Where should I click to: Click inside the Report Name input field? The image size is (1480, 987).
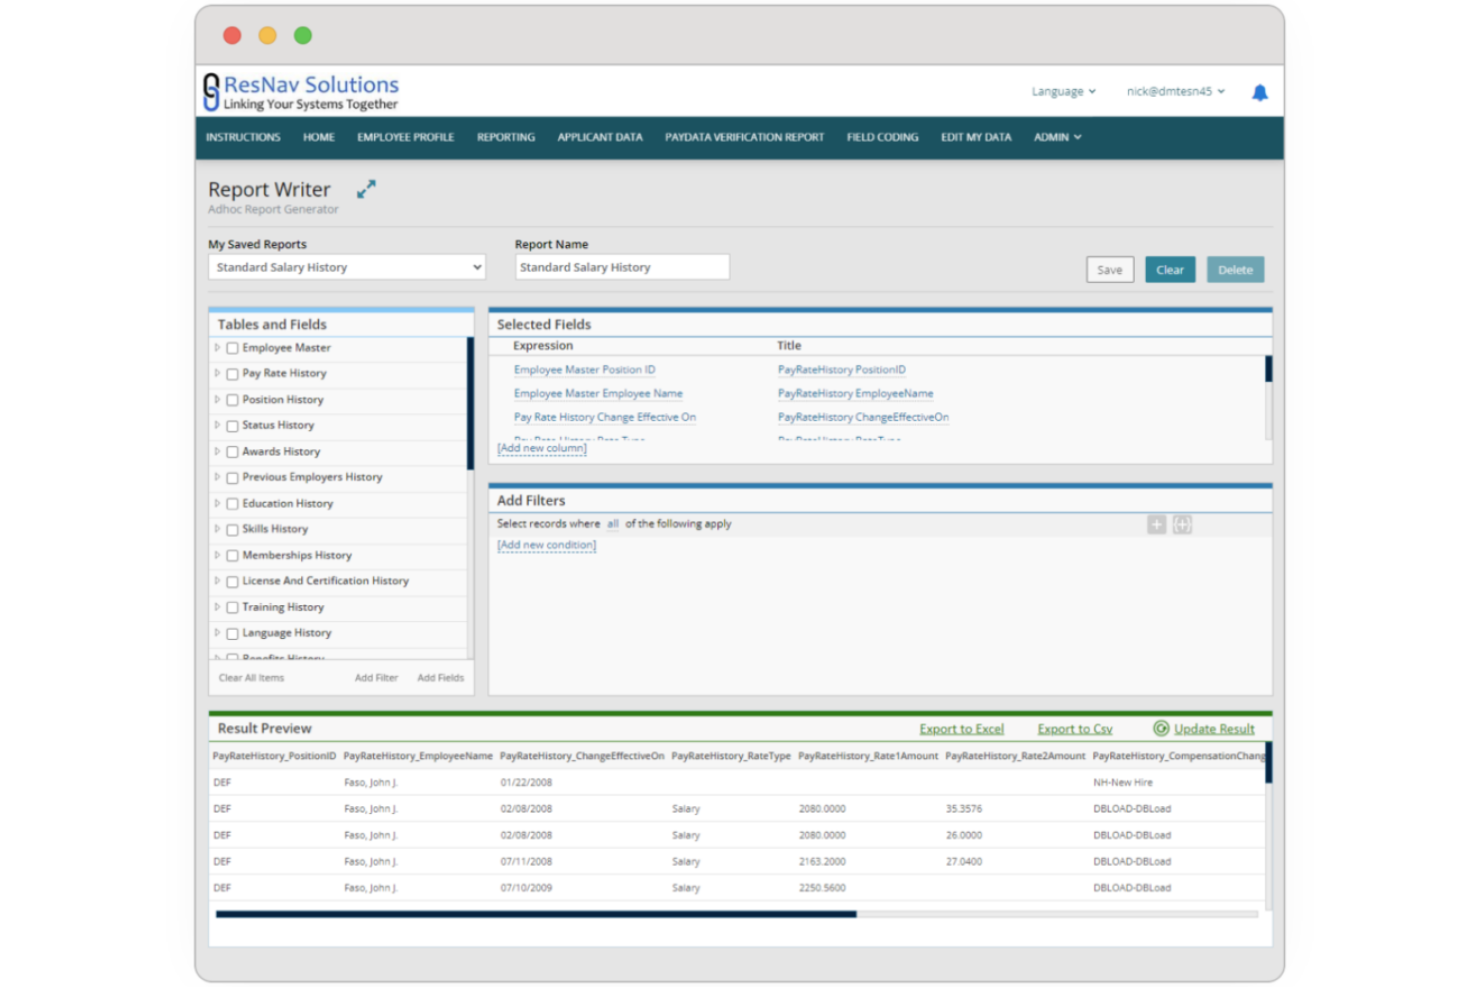(621, 267)
